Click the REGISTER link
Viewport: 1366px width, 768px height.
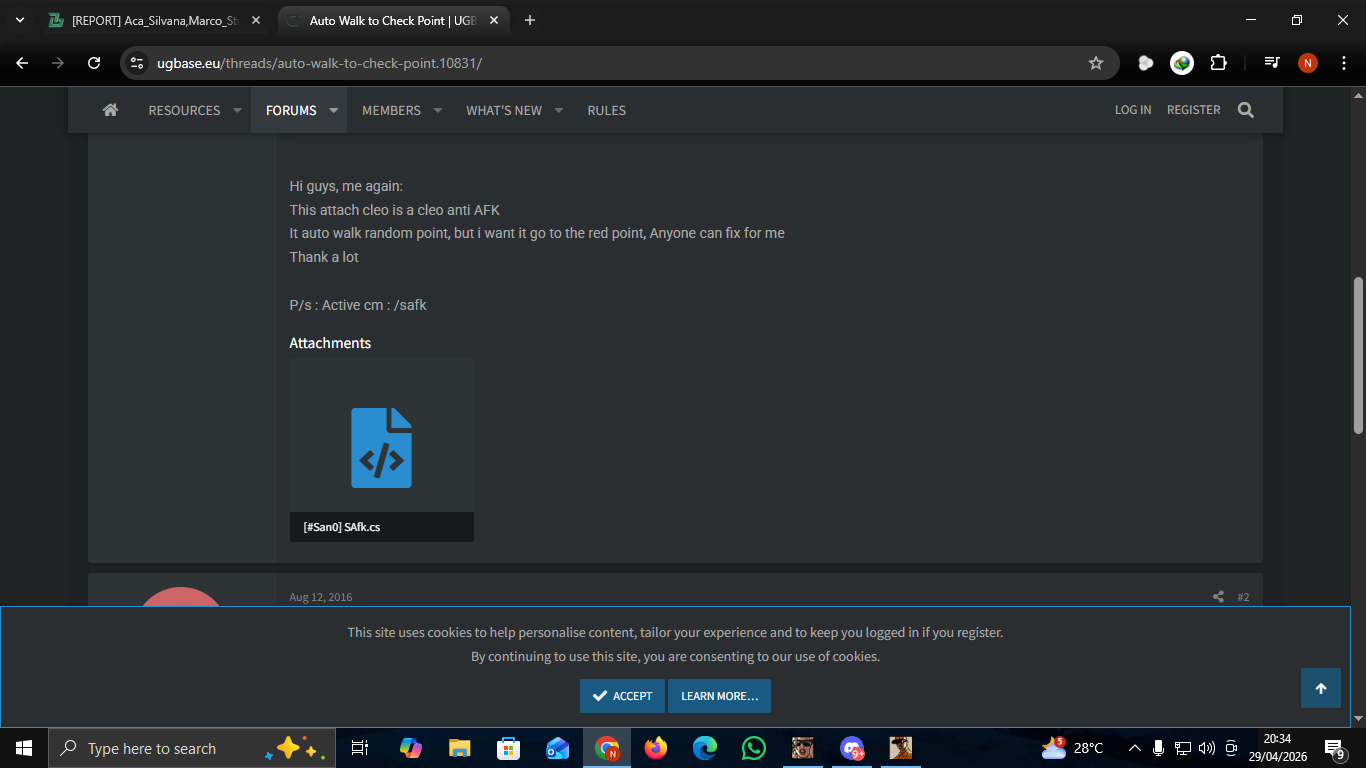point(1193,110)
